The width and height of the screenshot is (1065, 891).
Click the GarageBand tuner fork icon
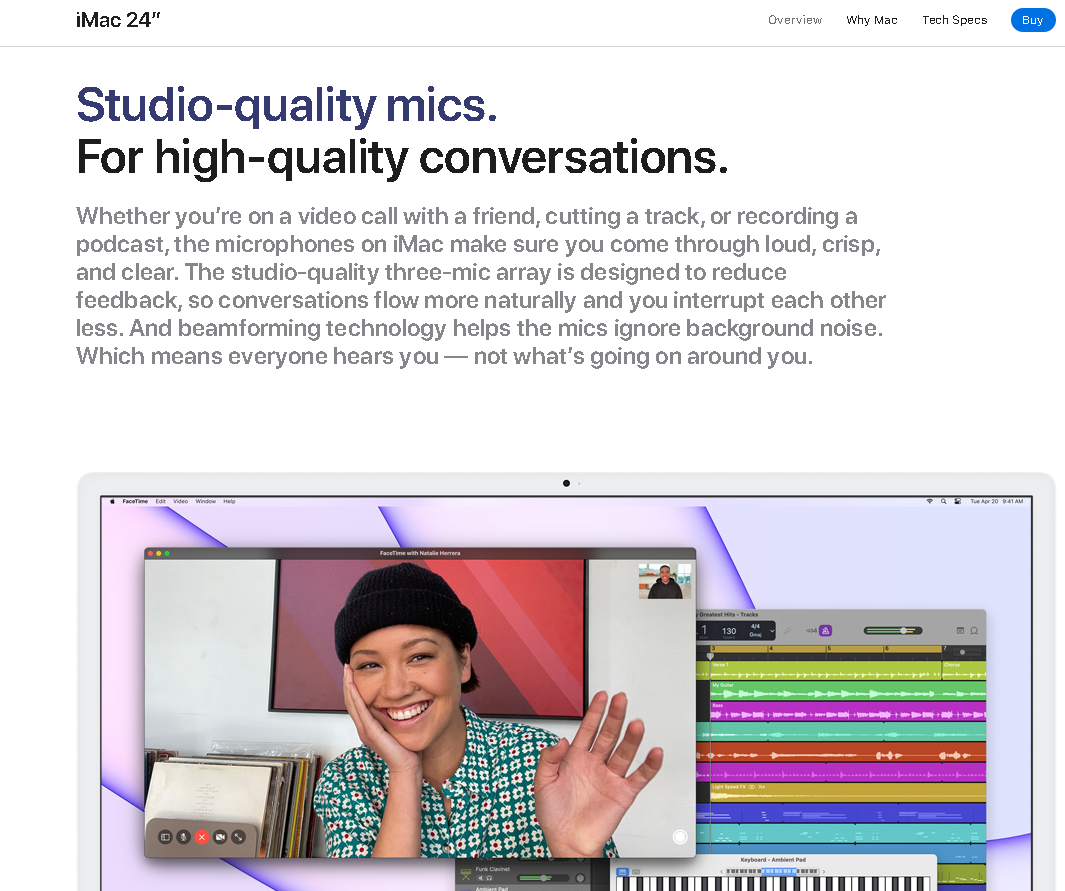(x=788, y=631)
